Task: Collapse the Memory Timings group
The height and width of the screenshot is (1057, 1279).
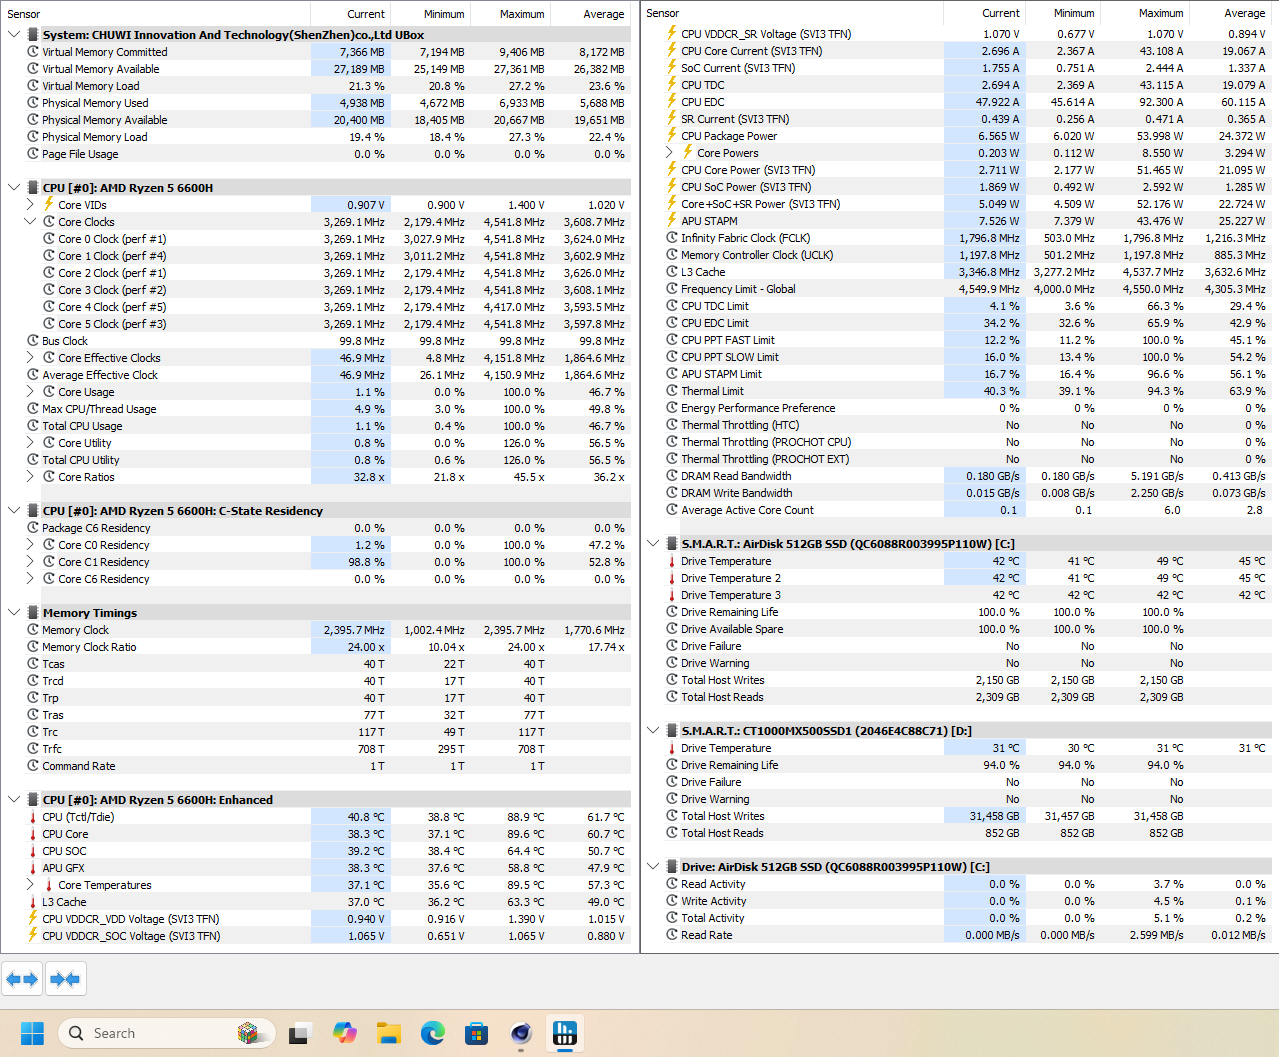Action: coord(14,613)
